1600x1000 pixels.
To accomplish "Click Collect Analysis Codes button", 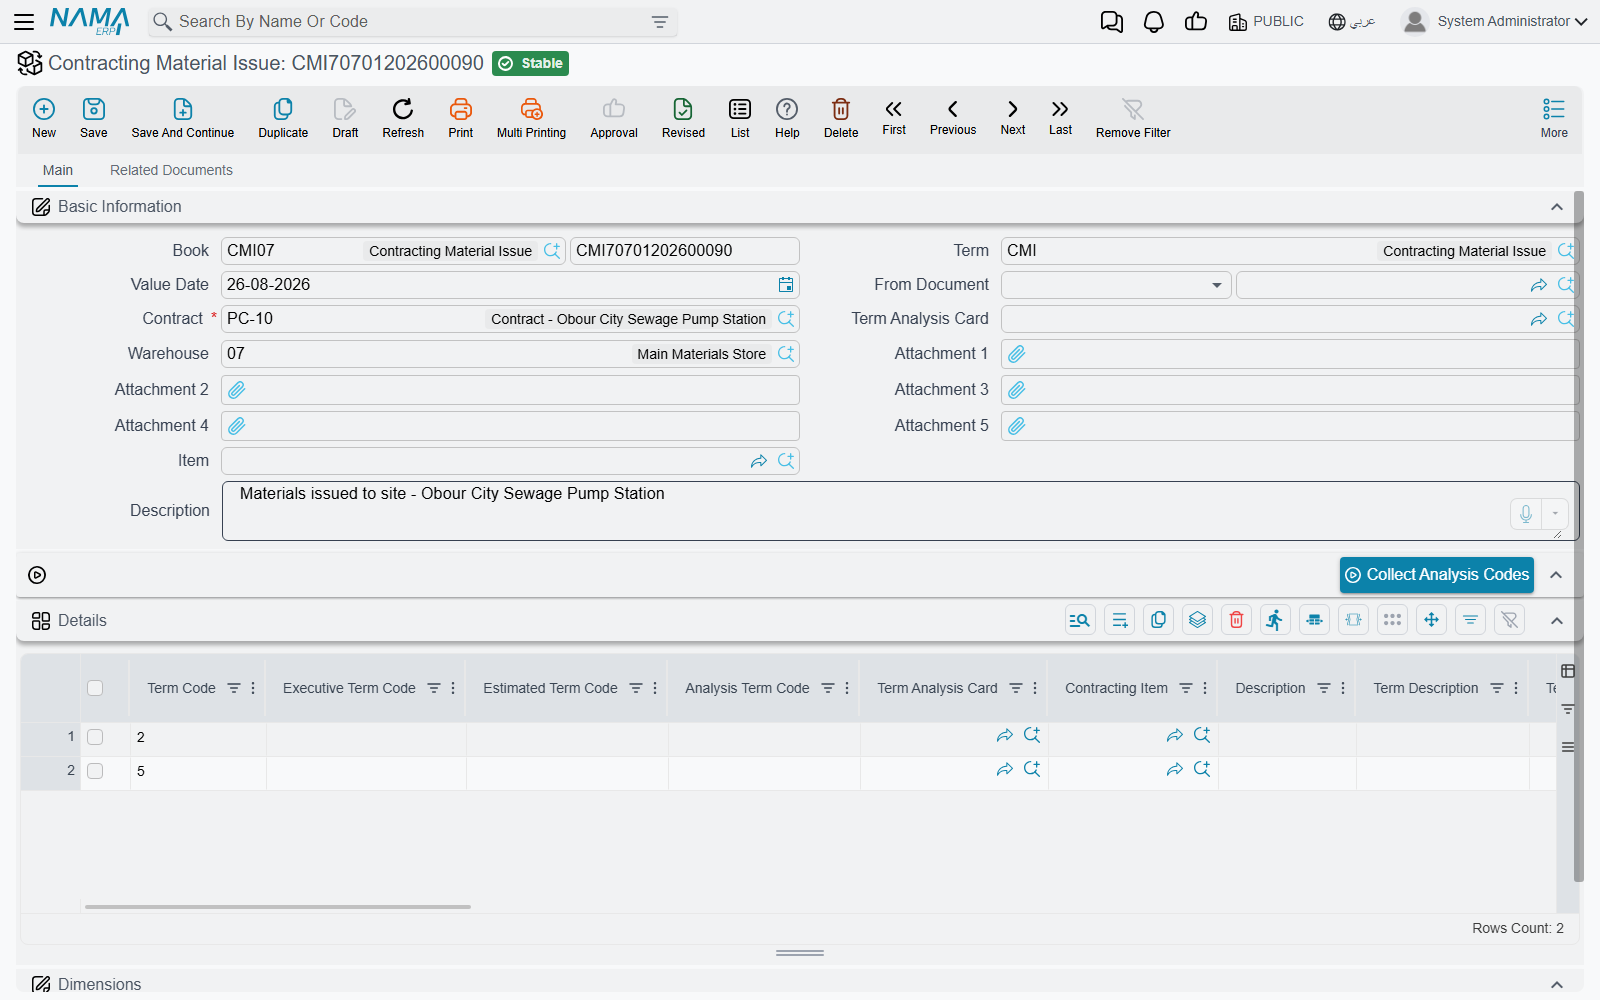I will [1437, 575].
